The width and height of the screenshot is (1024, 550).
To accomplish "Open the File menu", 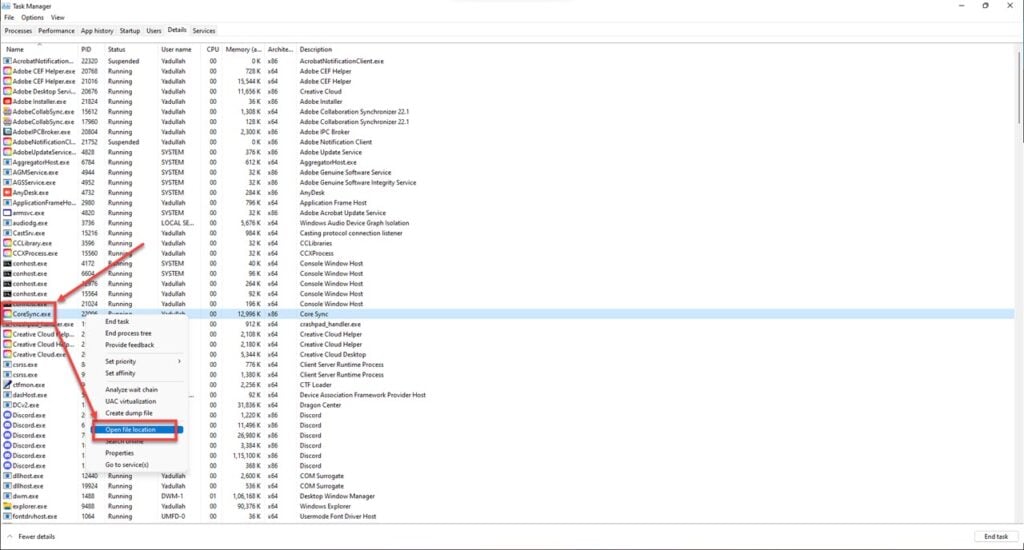I will click(9, 18).
